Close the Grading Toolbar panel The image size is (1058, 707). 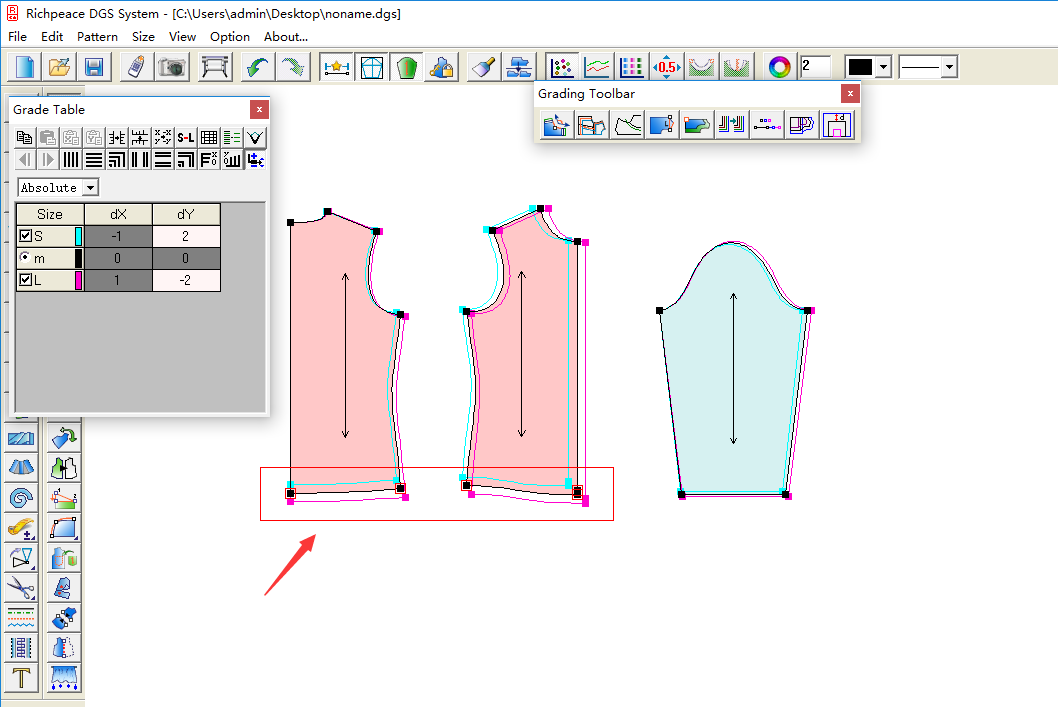850,93
